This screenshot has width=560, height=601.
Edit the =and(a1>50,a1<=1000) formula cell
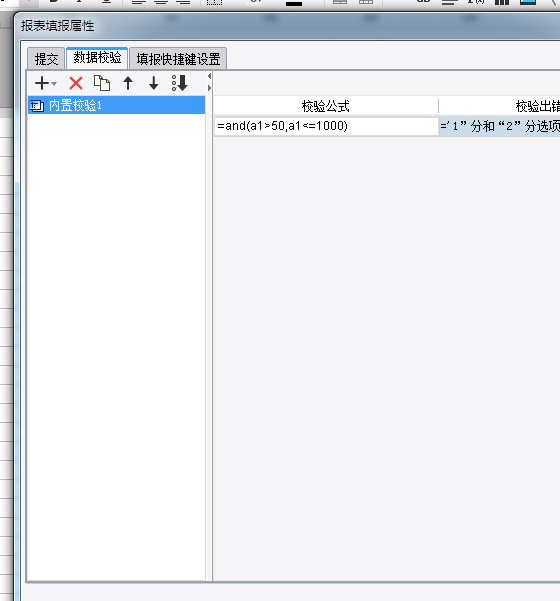point(326,126)
